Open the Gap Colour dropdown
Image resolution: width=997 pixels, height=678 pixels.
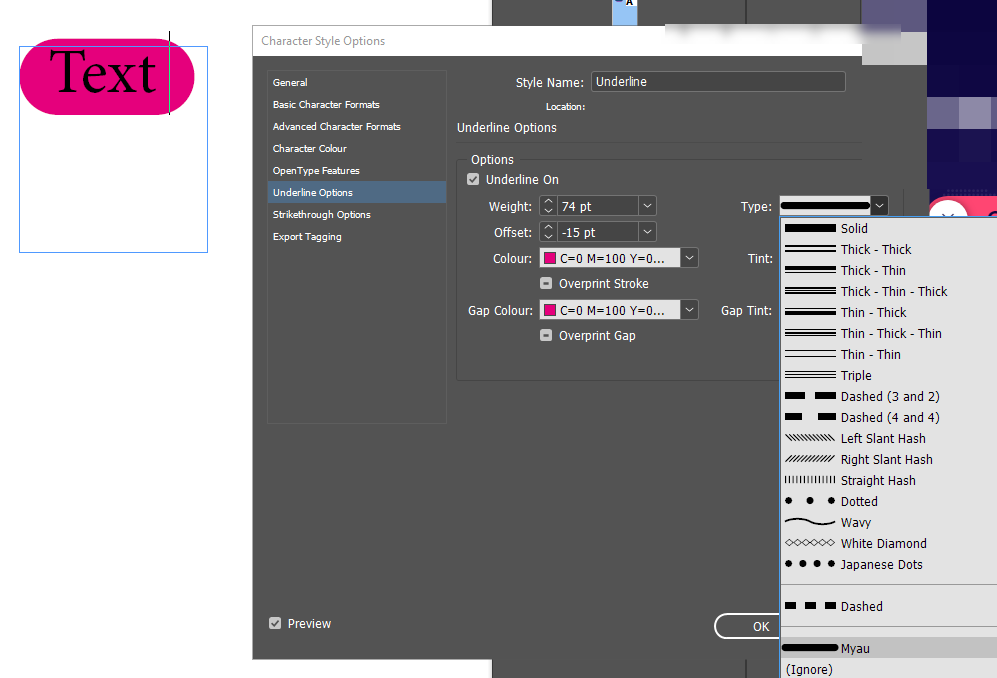[689, 309]
